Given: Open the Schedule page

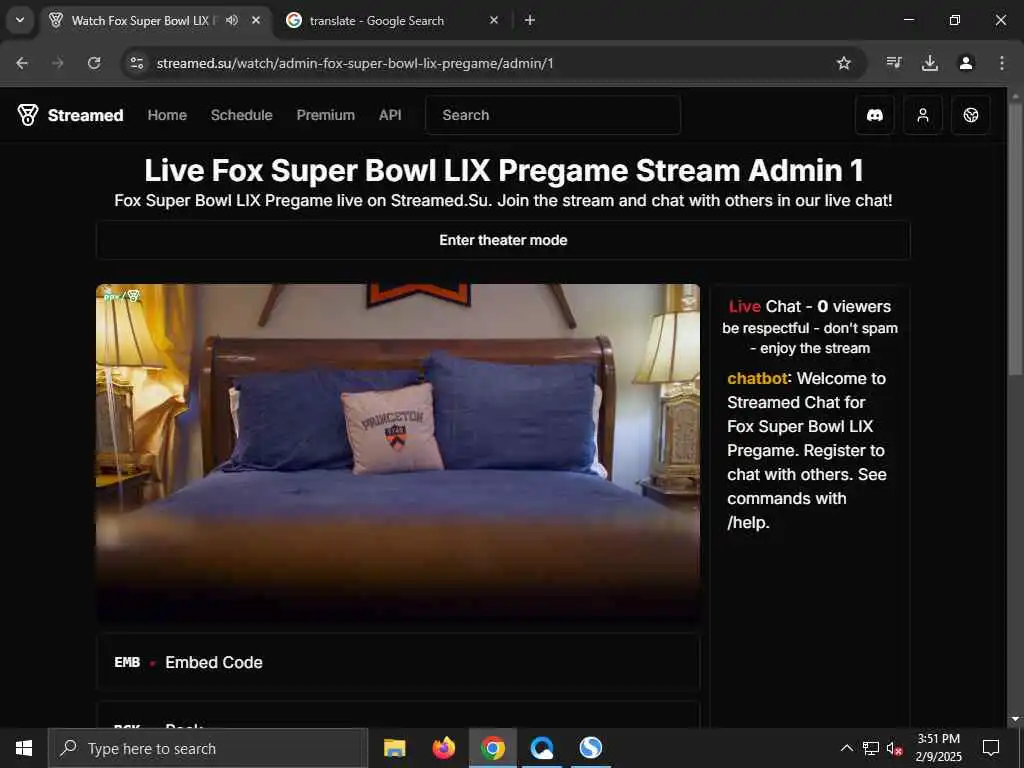Looking at the screenshot, I should [x=242, y=115].
